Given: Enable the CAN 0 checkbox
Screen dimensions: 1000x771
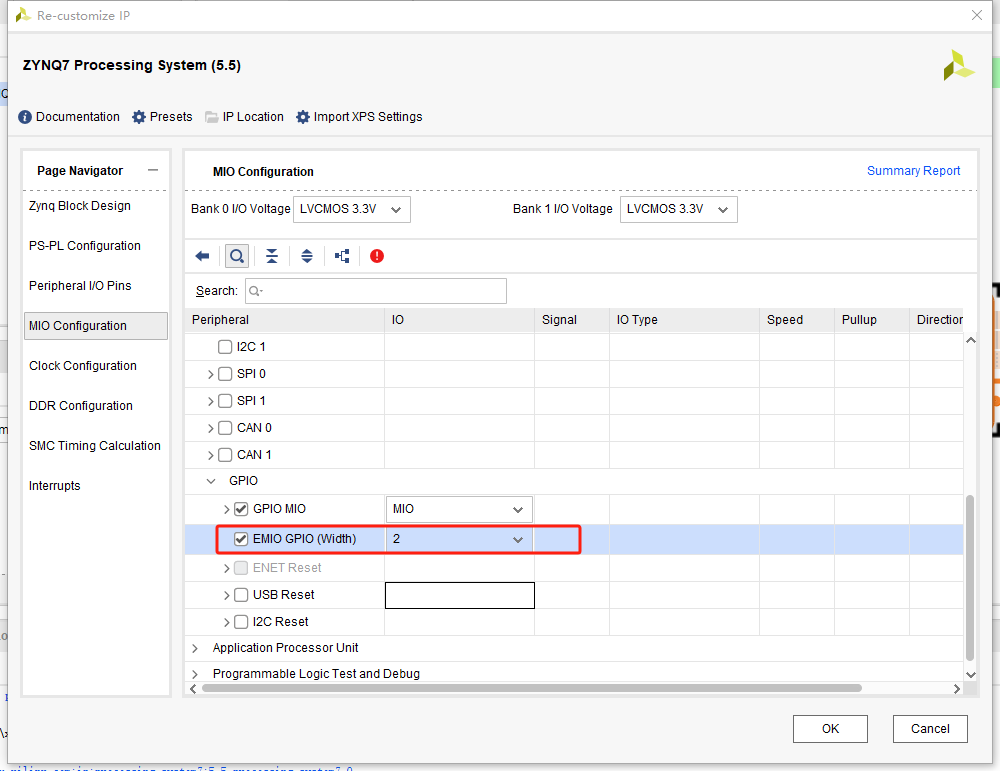Looking at the screenshot, I should pyautogui.click(x=224, y=428).
